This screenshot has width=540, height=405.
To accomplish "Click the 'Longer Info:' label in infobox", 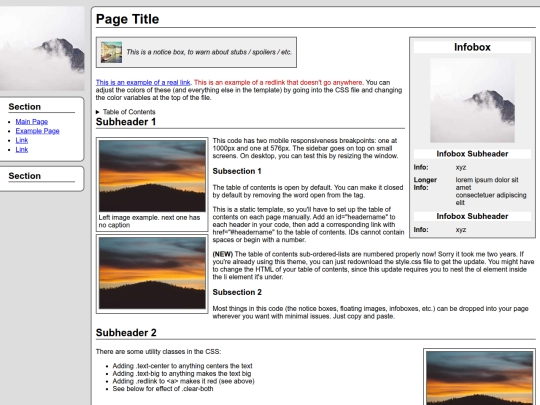I will [425, 184].
